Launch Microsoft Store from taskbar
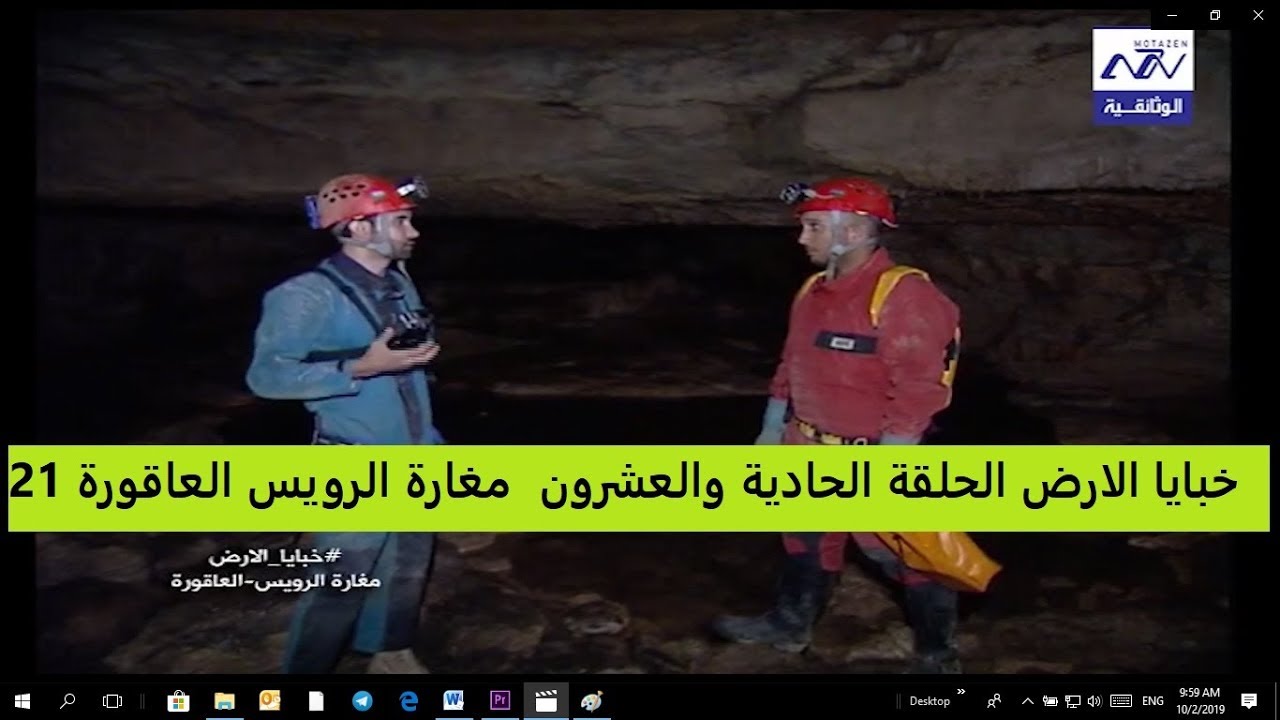Screen dimensions: 1280x720 [x=178, y=701]
